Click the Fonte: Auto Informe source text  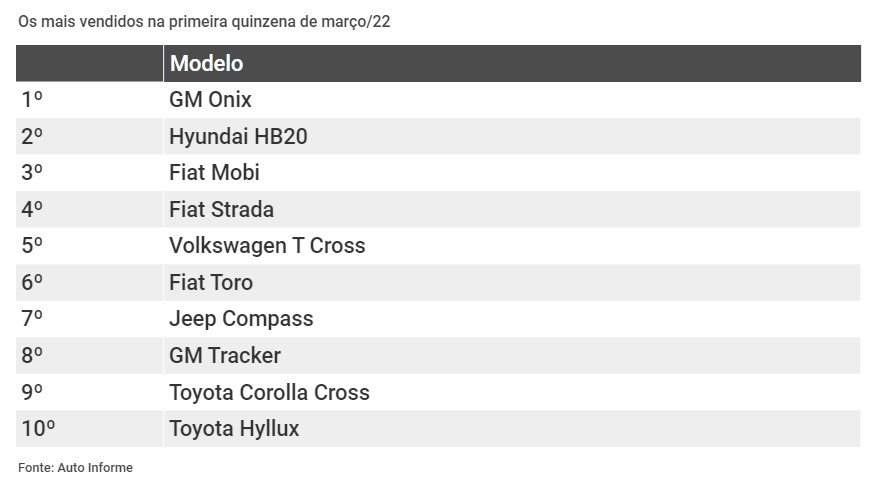coord(75,468)
